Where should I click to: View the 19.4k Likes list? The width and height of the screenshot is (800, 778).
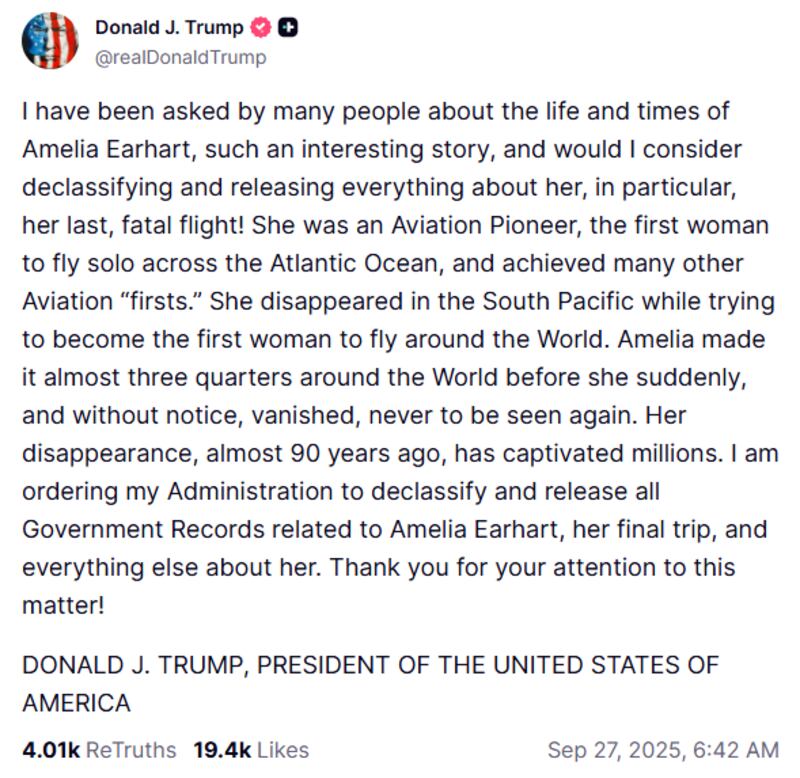point(251,749)
